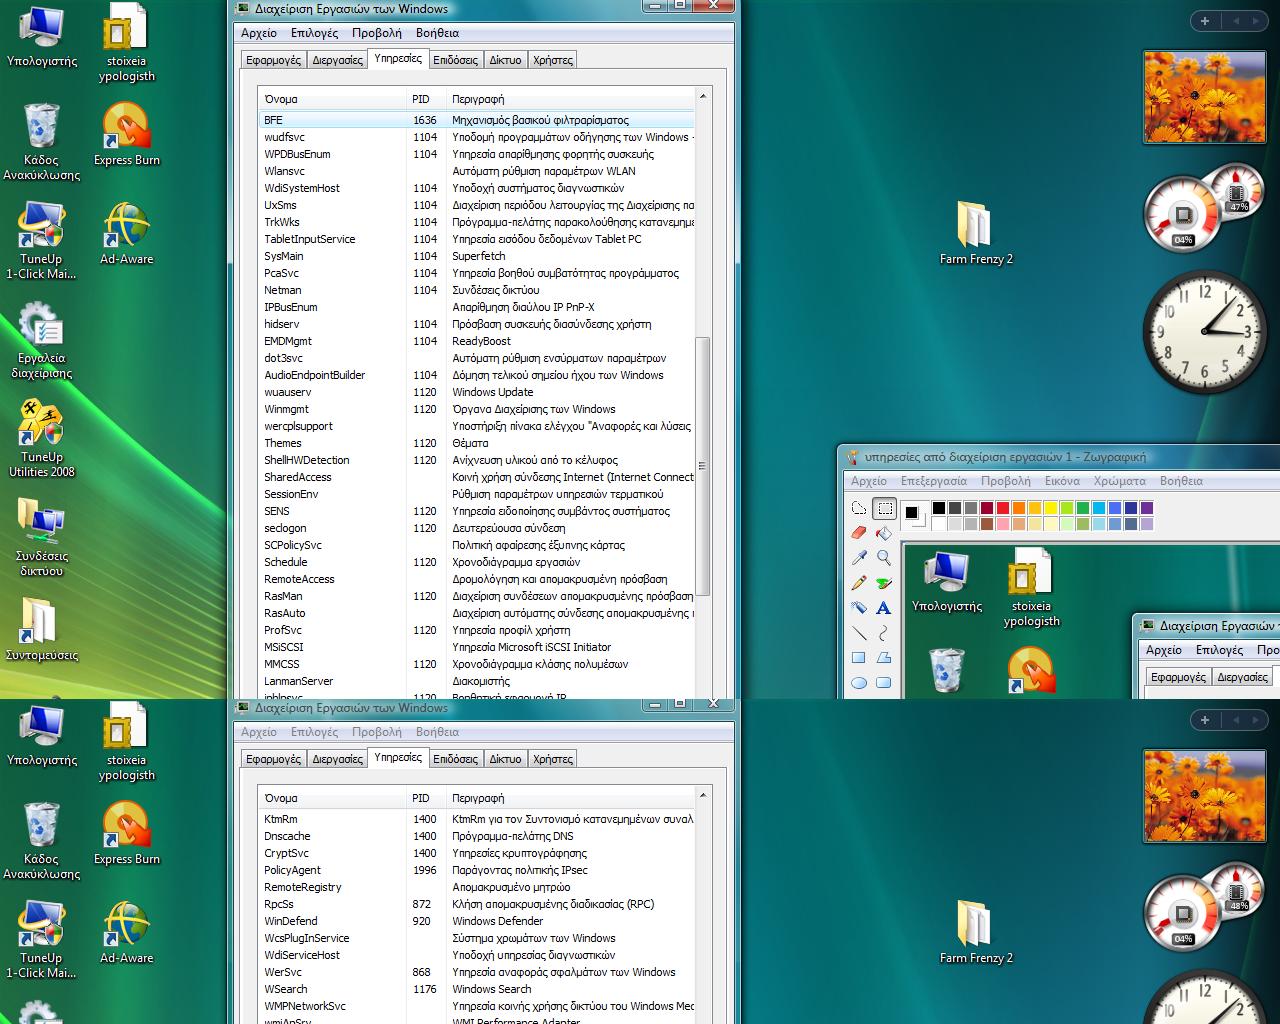1280x1024 pixels.
Task: Select the Free-form select tool in Paint
Action: 859,508
